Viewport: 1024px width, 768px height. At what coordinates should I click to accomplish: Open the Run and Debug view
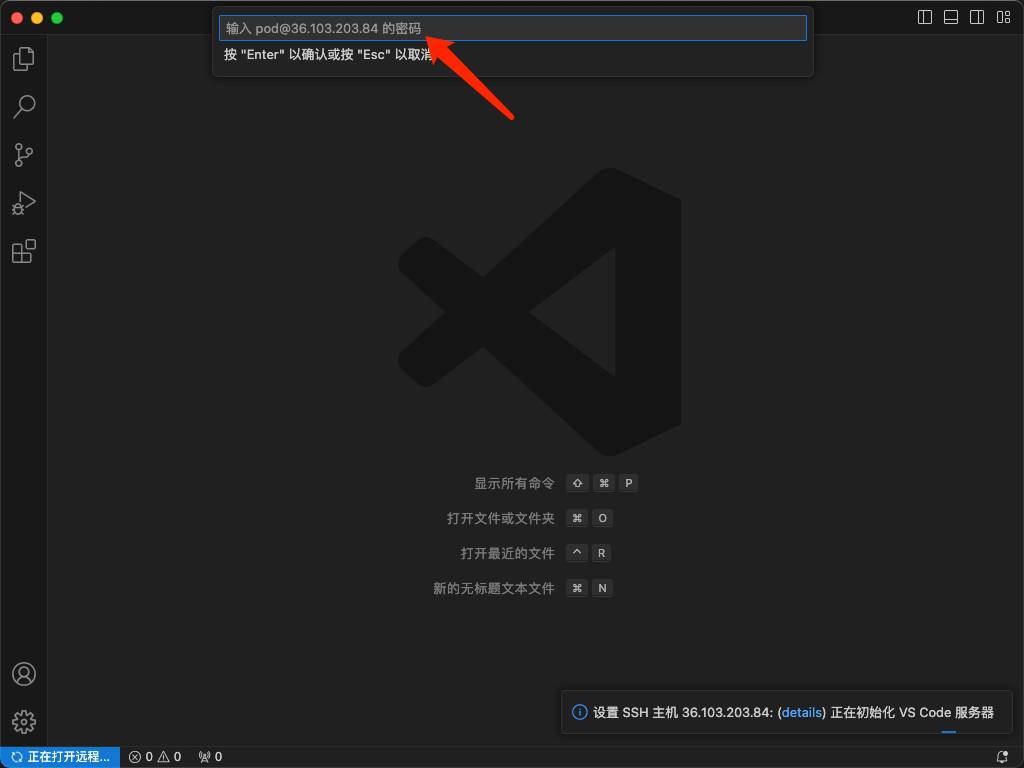click(x=24, y=203)
